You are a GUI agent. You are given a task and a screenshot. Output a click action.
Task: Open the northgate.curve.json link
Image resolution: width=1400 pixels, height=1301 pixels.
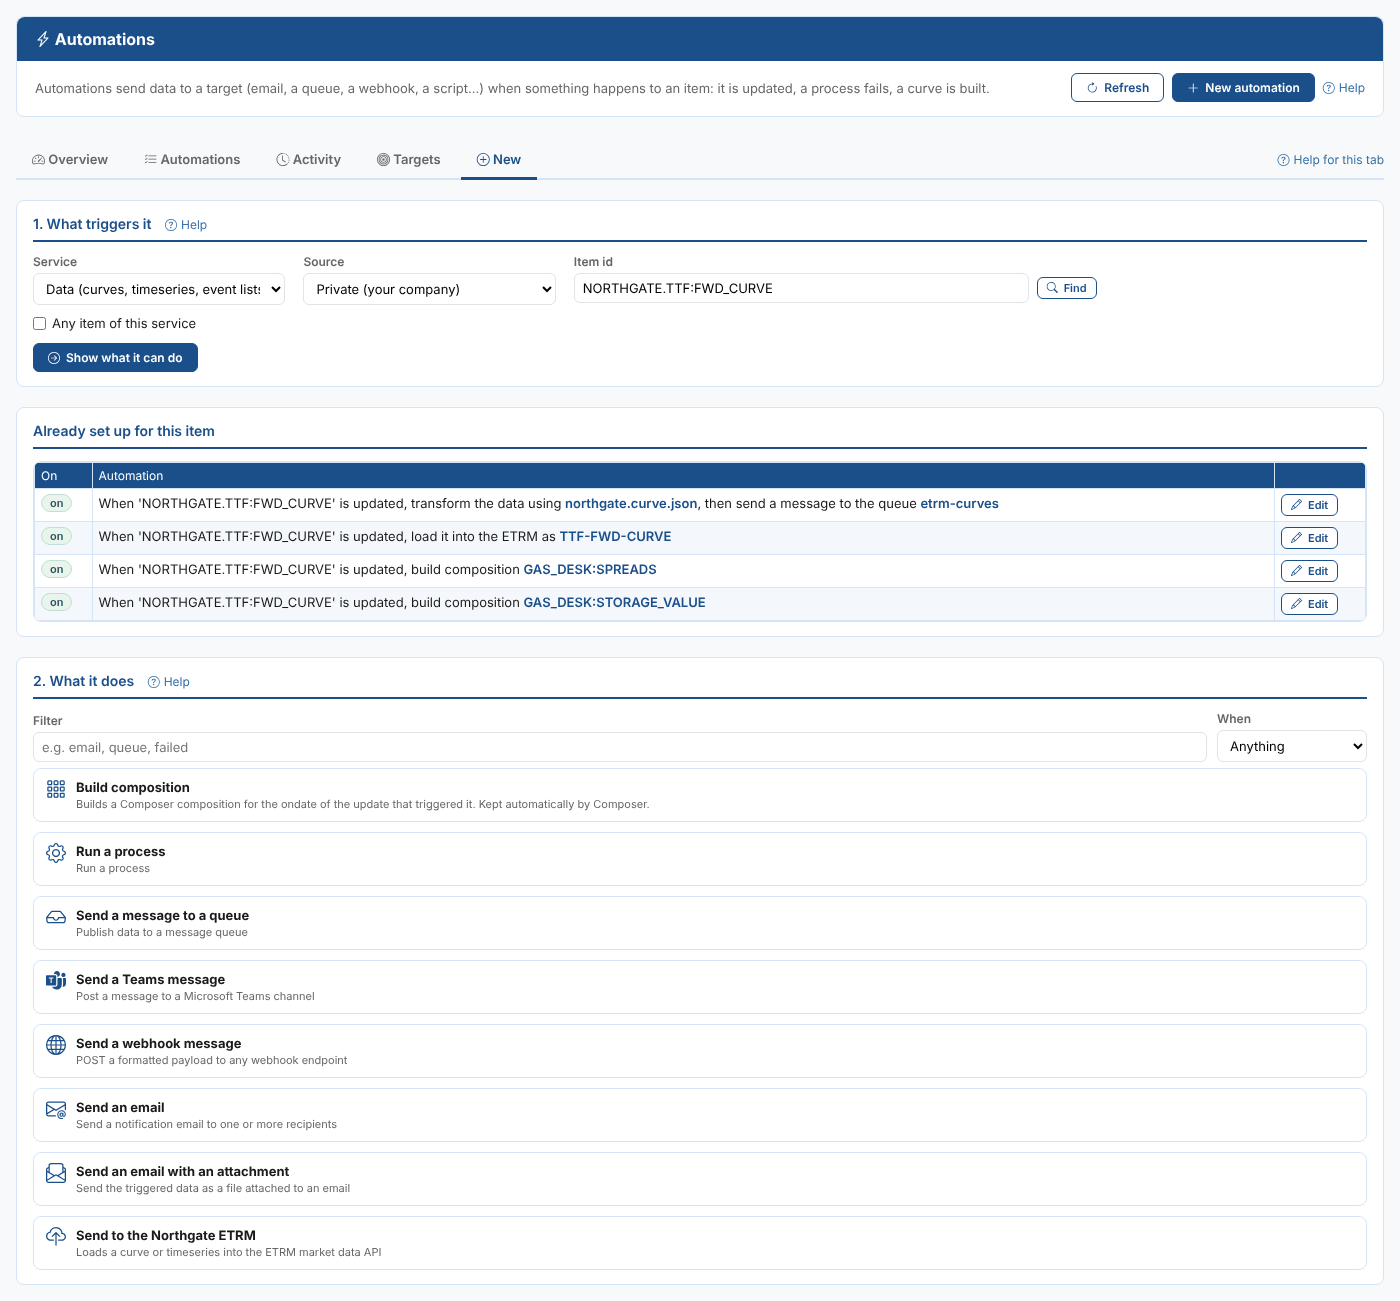(x=631, y=504)
